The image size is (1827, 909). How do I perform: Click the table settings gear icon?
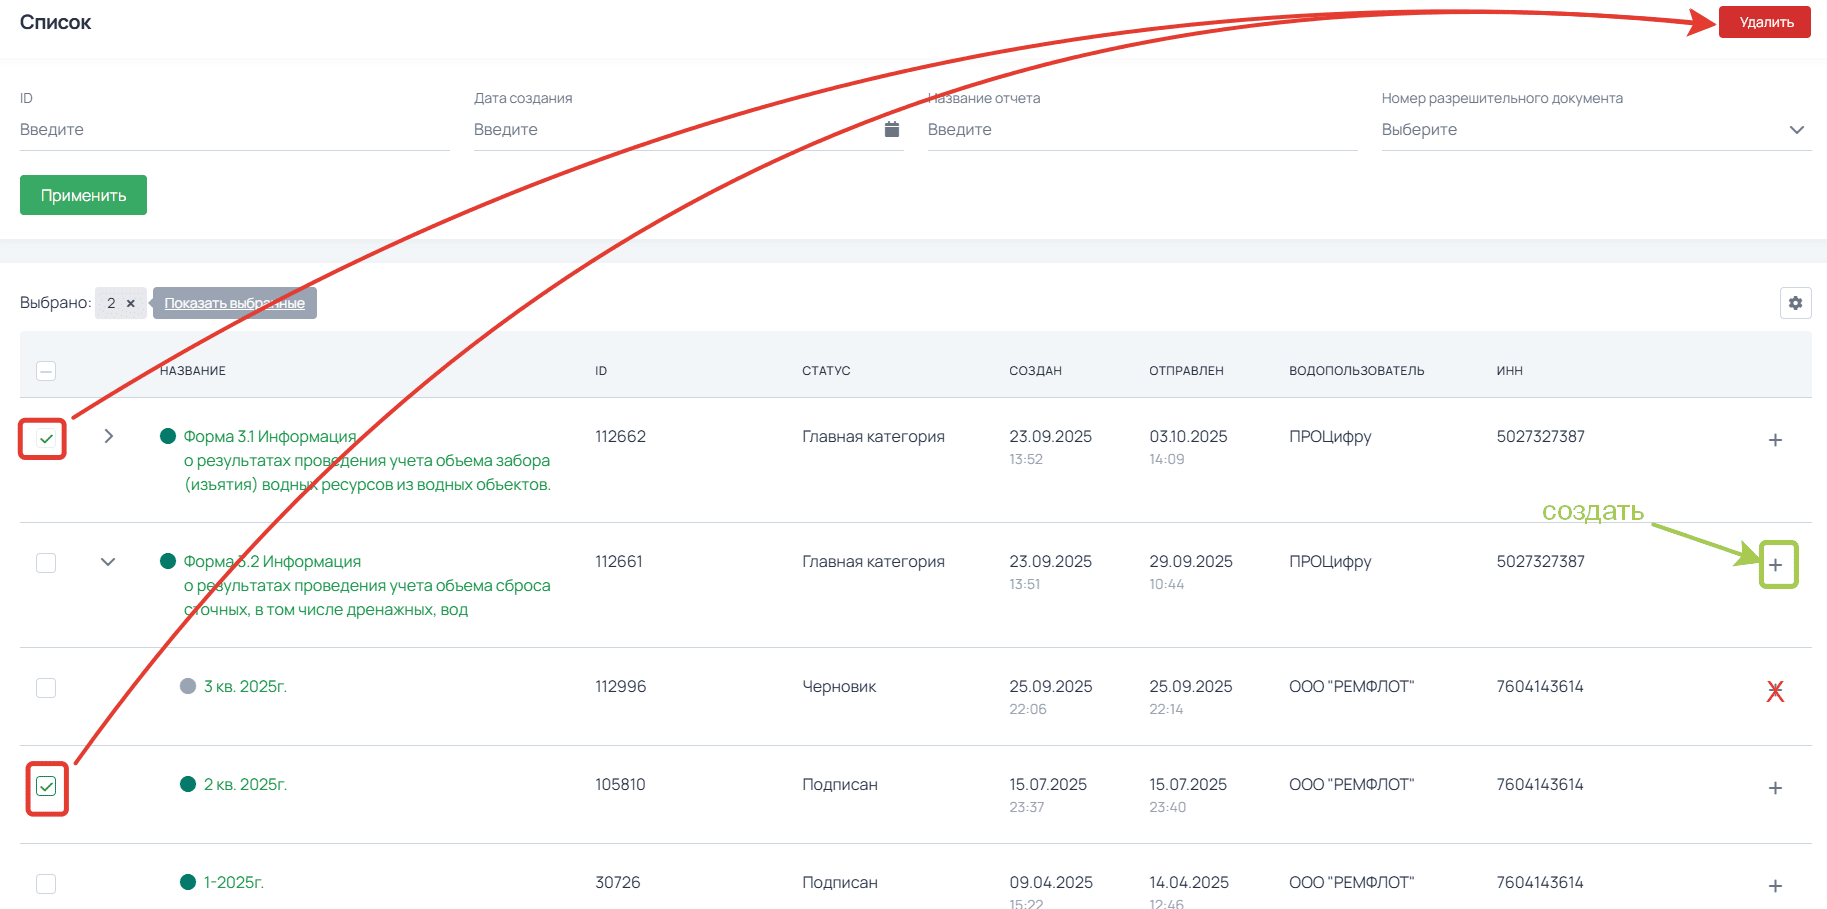1795,303
